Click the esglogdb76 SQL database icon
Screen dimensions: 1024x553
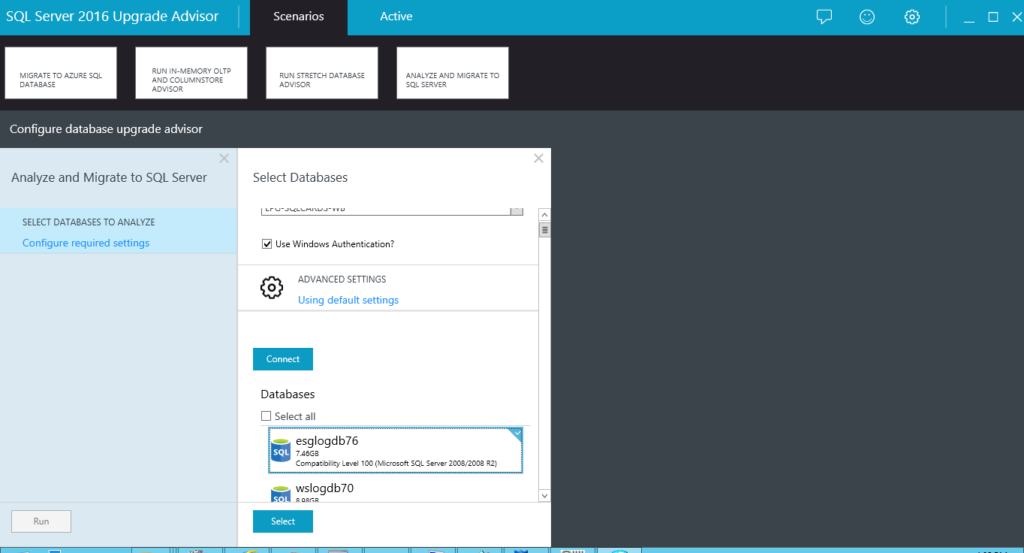tap(281, 450)
